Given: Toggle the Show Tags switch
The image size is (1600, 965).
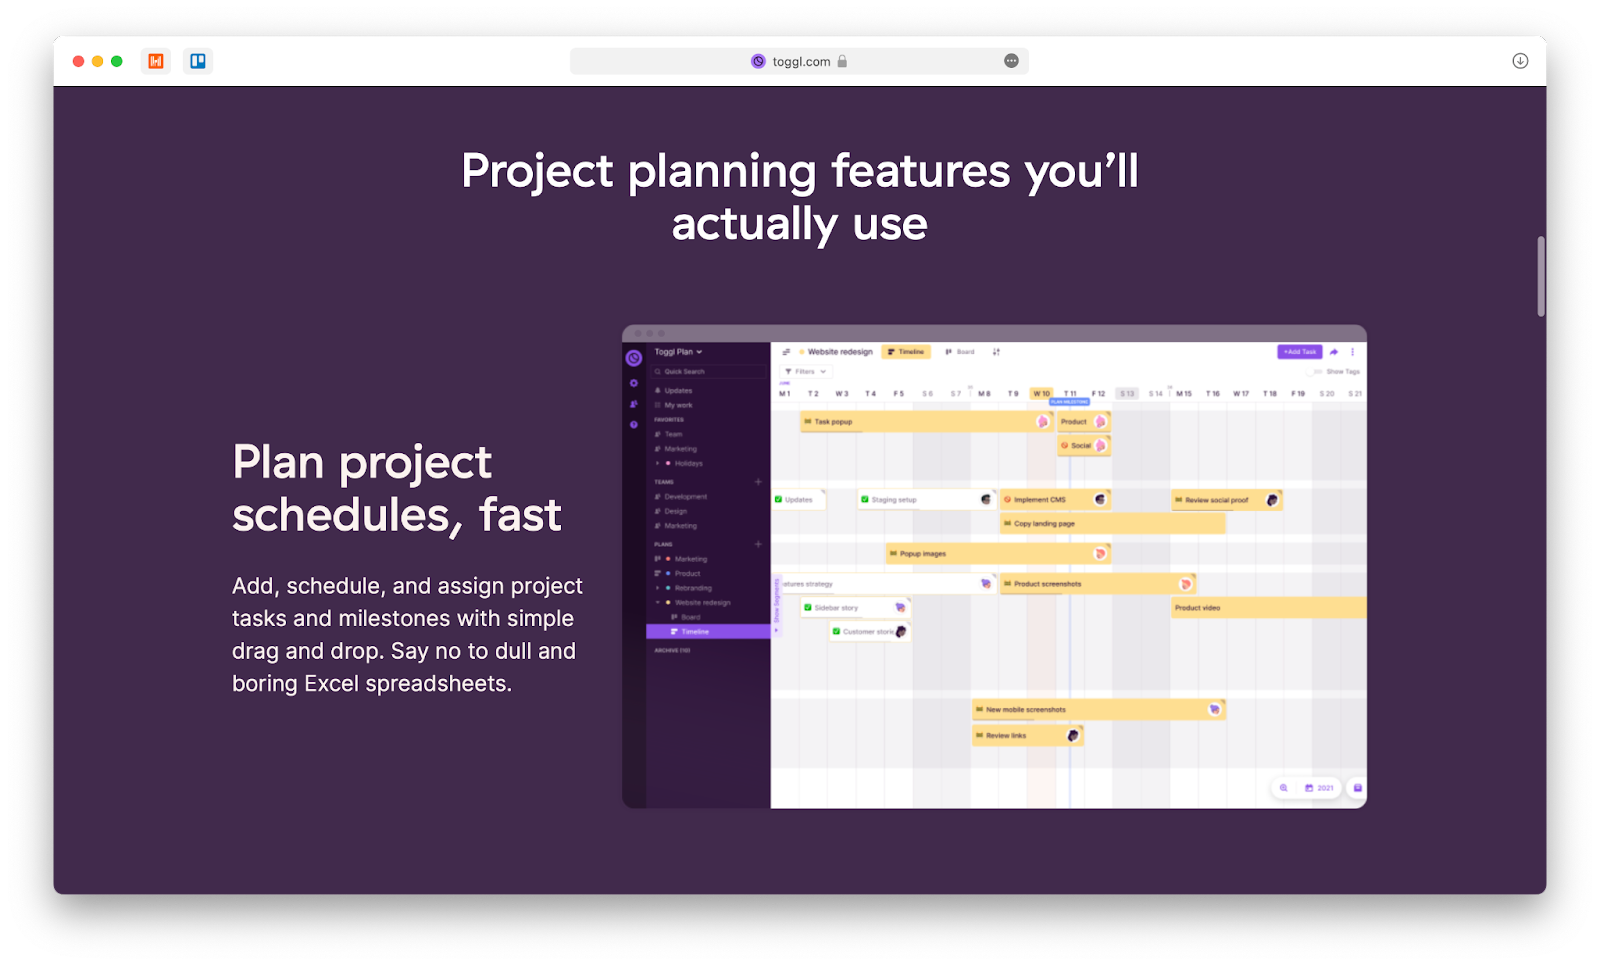Looking at the screenshot, I should point(1314,372).
